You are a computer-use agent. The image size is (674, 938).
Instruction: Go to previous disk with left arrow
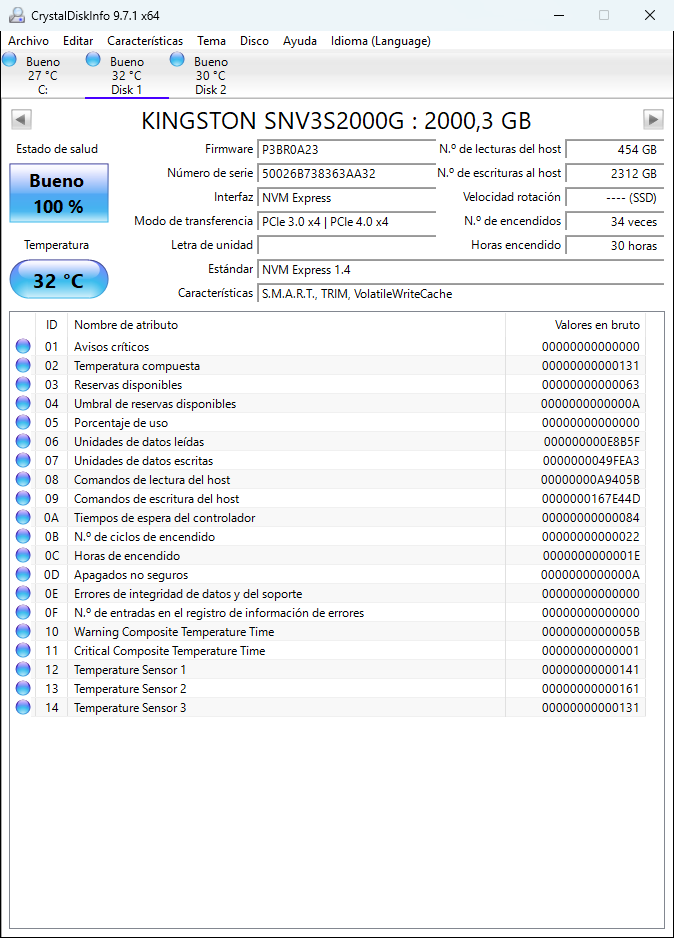(x=21, y=120)
